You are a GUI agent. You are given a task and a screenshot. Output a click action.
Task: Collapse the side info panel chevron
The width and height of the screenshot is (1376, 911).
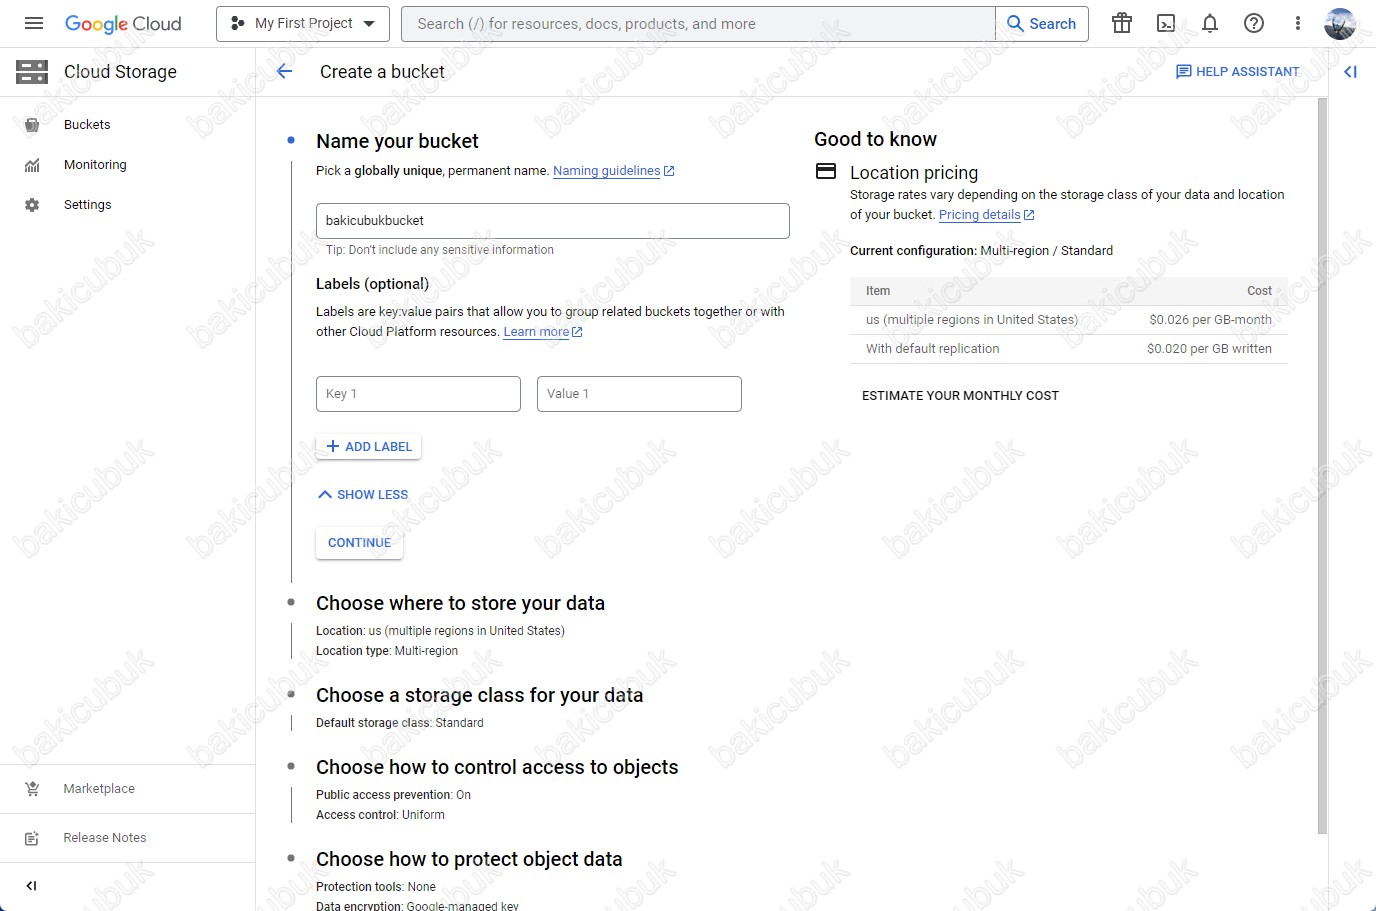pyautogui.click(x=1351, y=72)
